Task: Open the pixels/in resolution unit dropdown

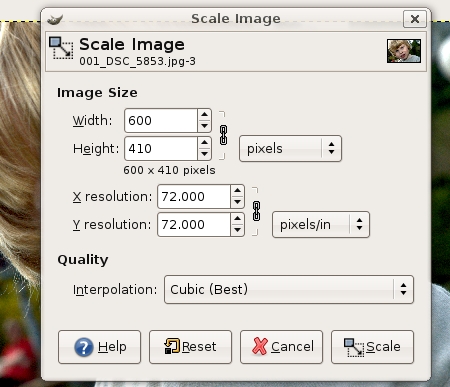Action: [x=321, y=224]
